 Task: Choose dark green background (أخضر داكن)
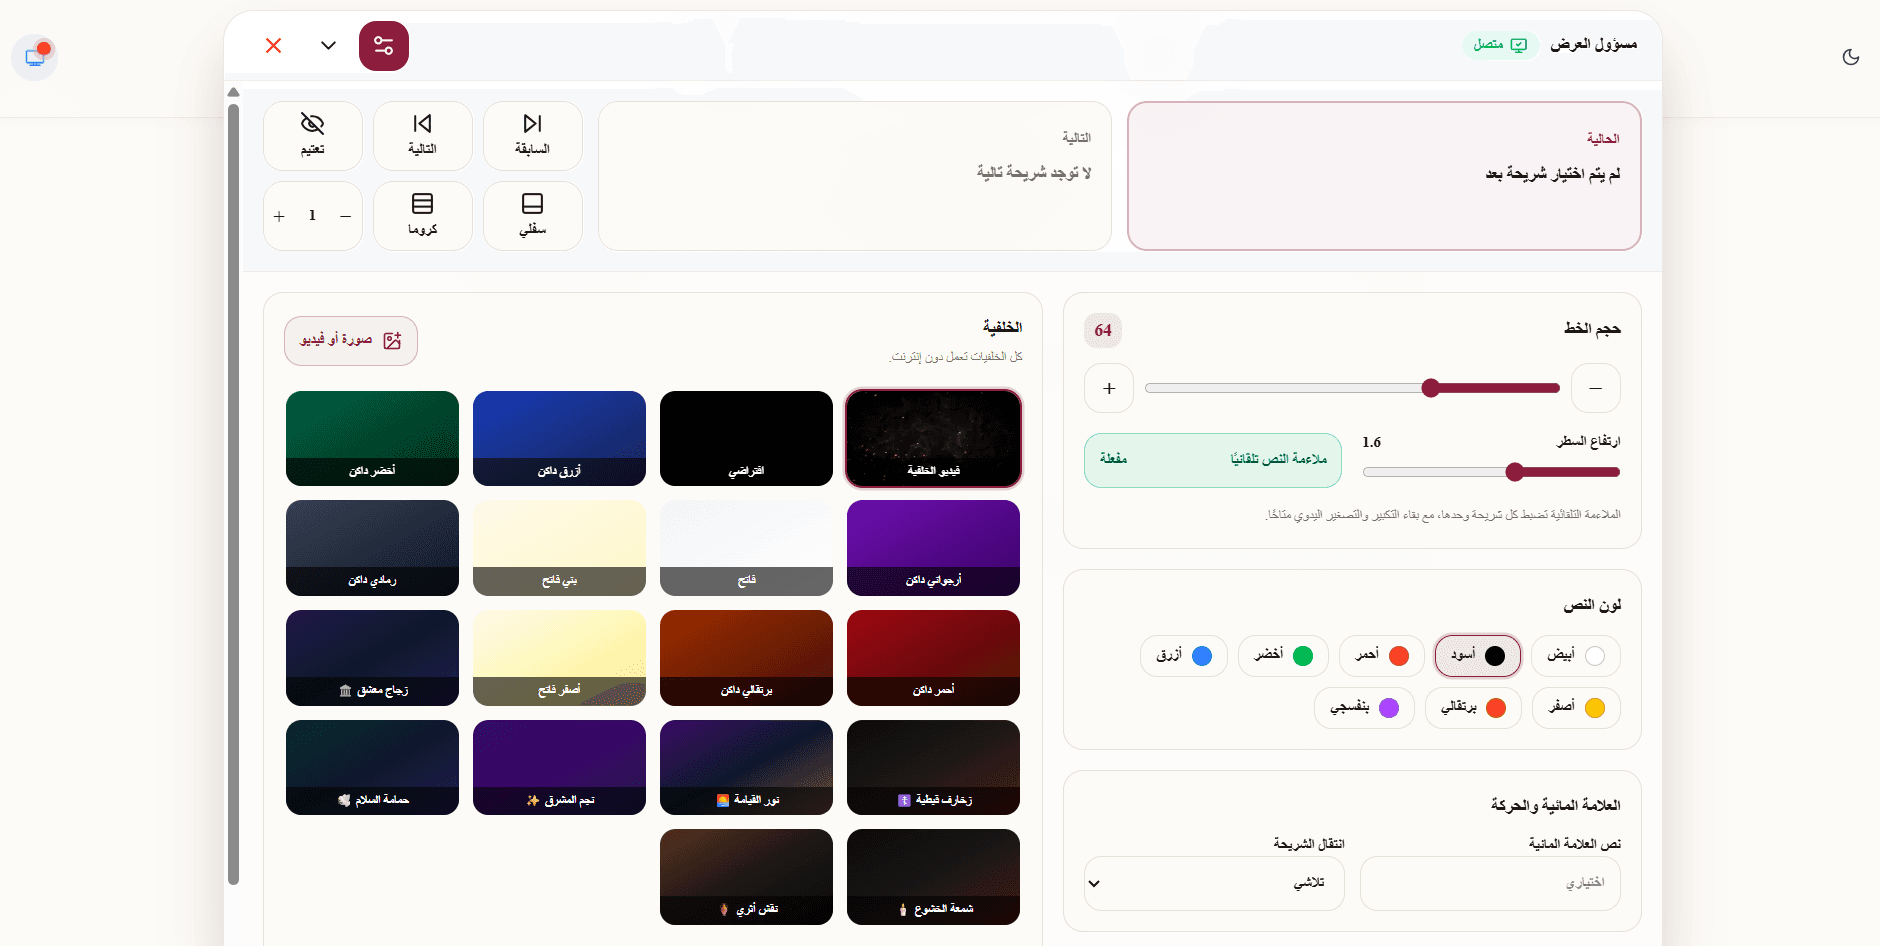tap(372, 438)
